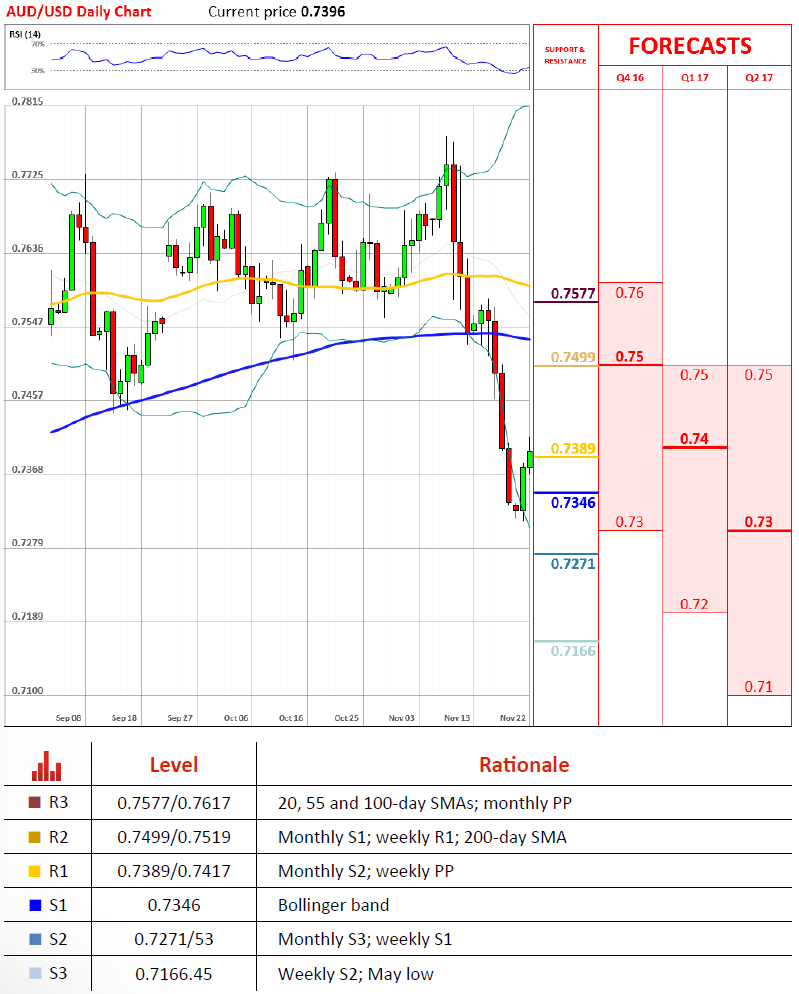Click the 0.7271 support level label
The width and height of the screenshot is (799, 994).
click(573, 564)
